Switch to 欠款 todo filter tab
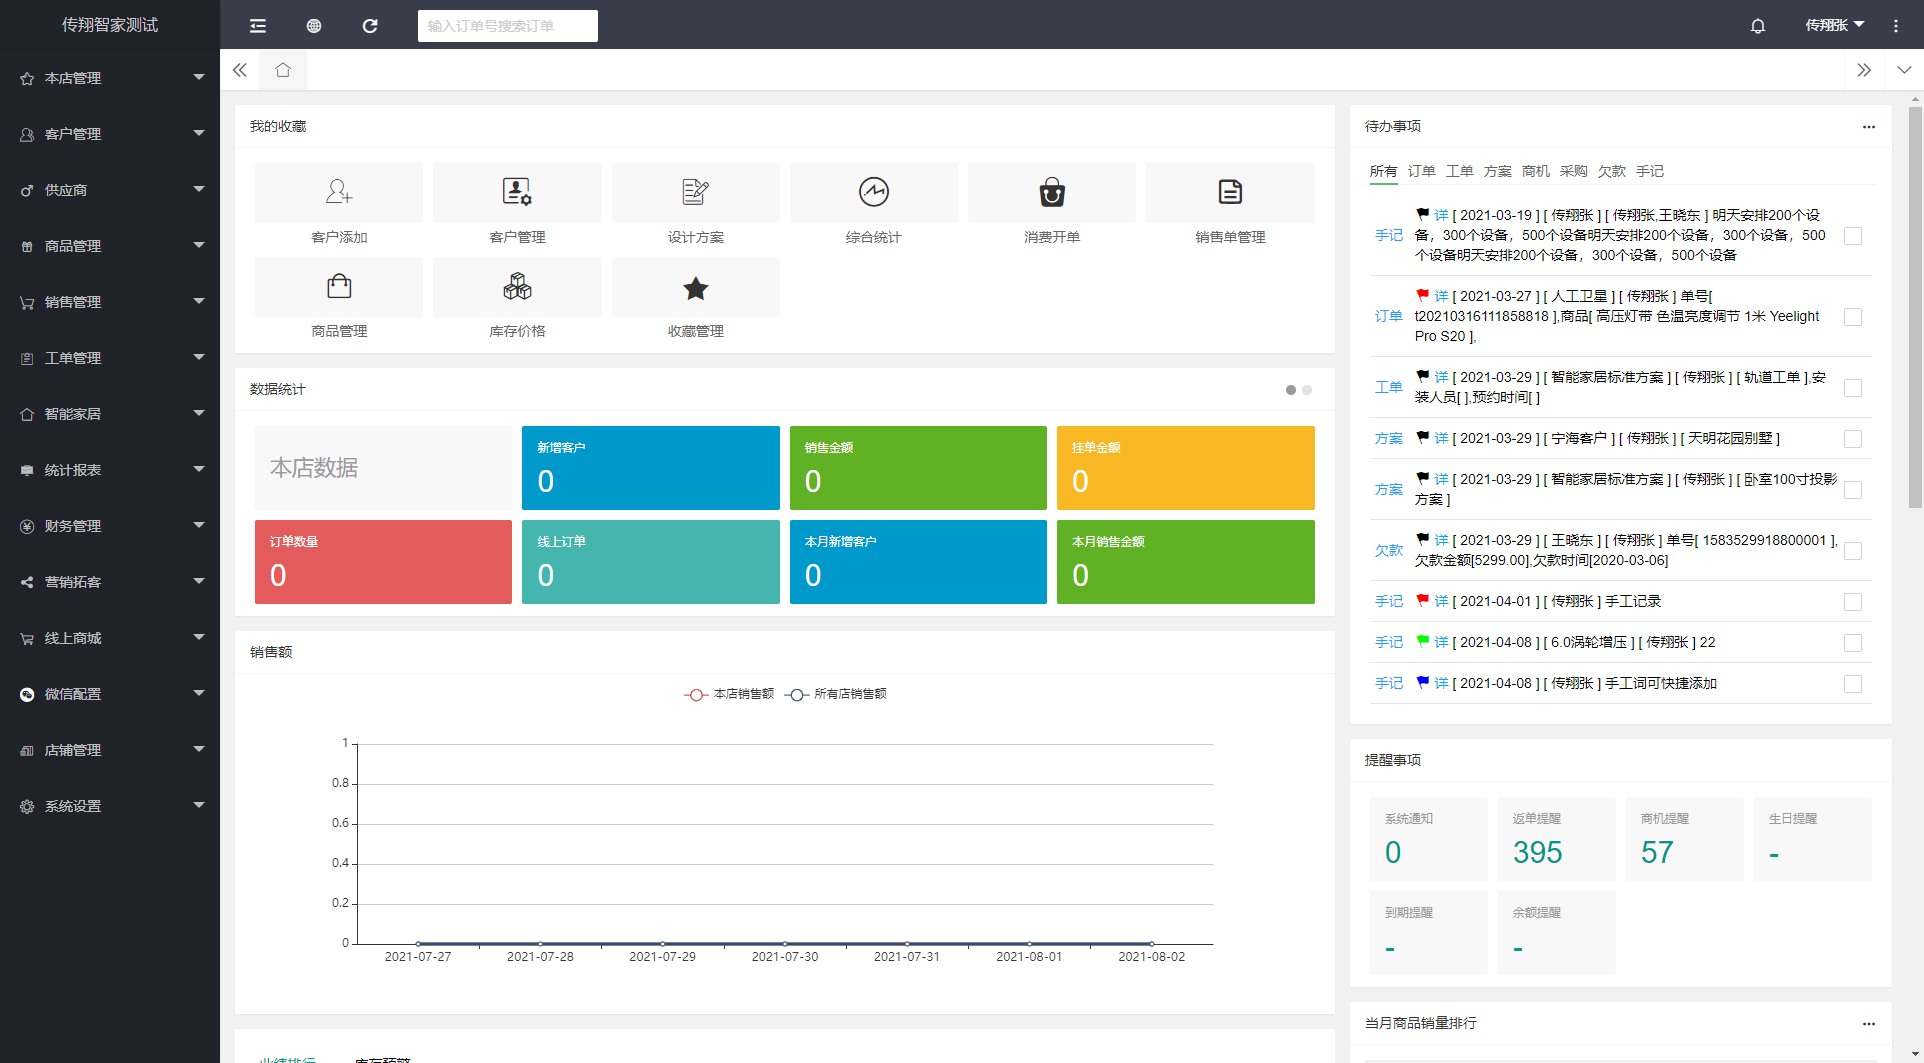 point(1611,171)
